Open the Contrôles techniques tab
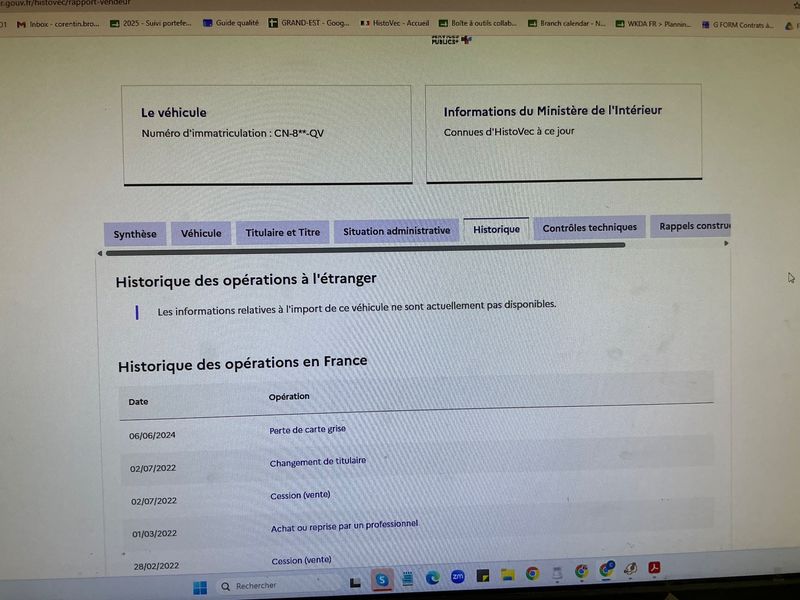 pos(589,228)
